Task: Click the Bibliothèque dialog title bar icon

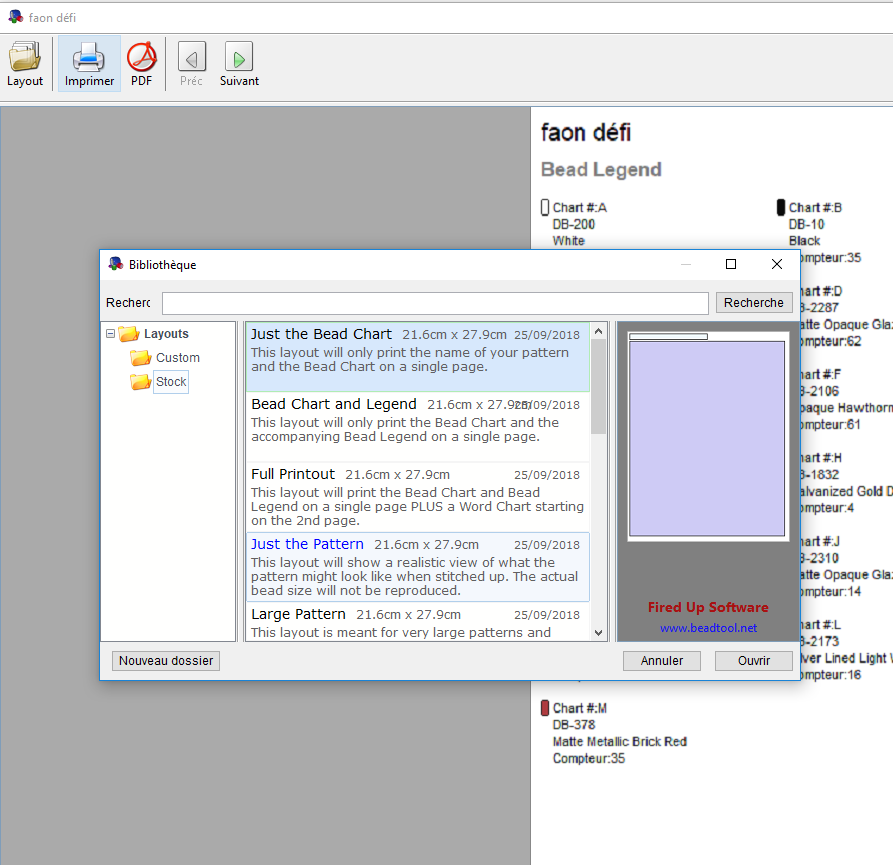Action: point(112,264)
